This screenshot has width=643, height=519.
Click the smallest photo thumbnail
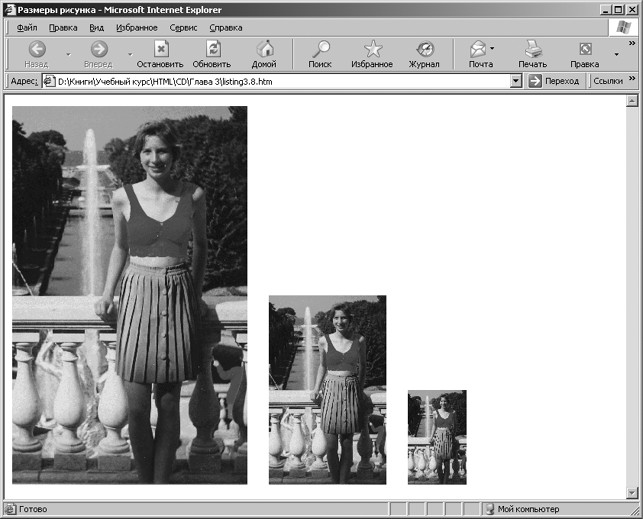pyautogui.click(x=437, y=437)
